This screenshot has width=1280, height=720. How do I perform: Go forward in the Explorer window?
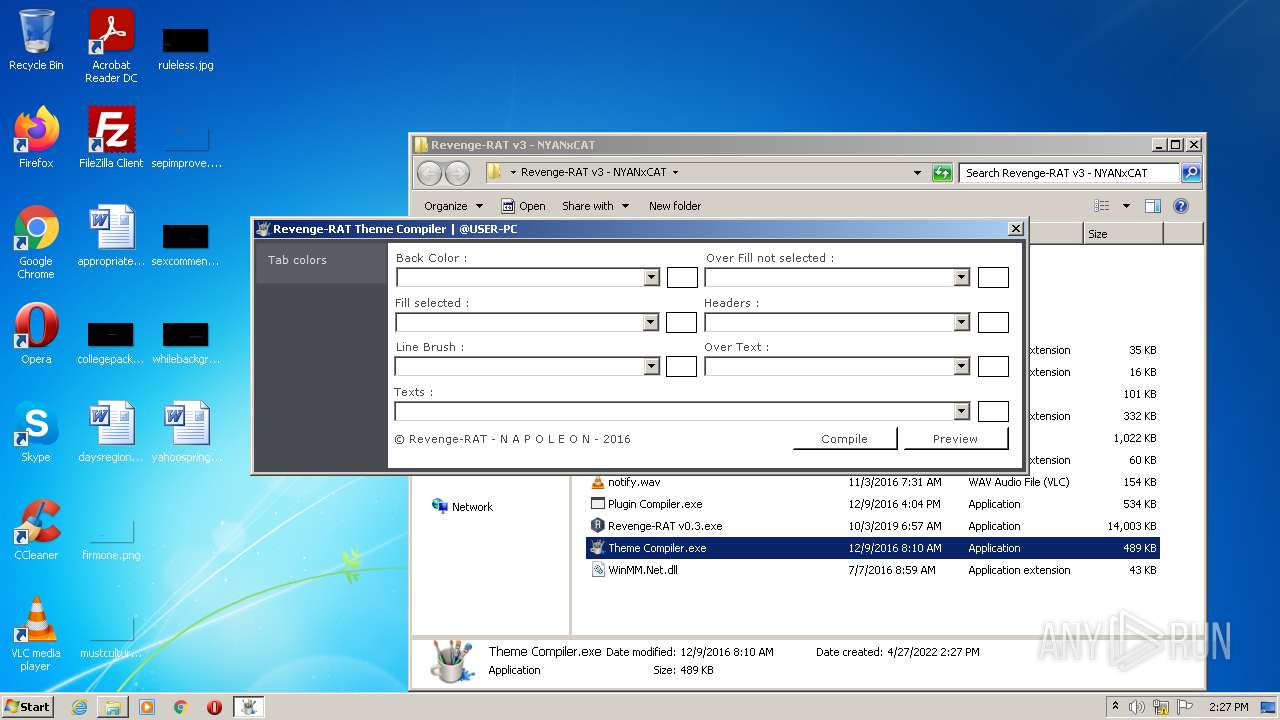457,173
